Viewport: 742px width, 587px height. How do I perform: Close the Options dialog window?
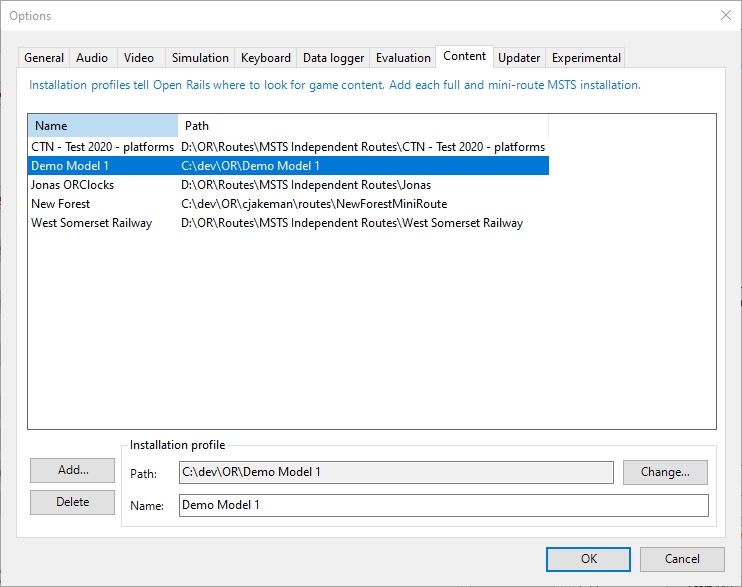coord(725,15)
